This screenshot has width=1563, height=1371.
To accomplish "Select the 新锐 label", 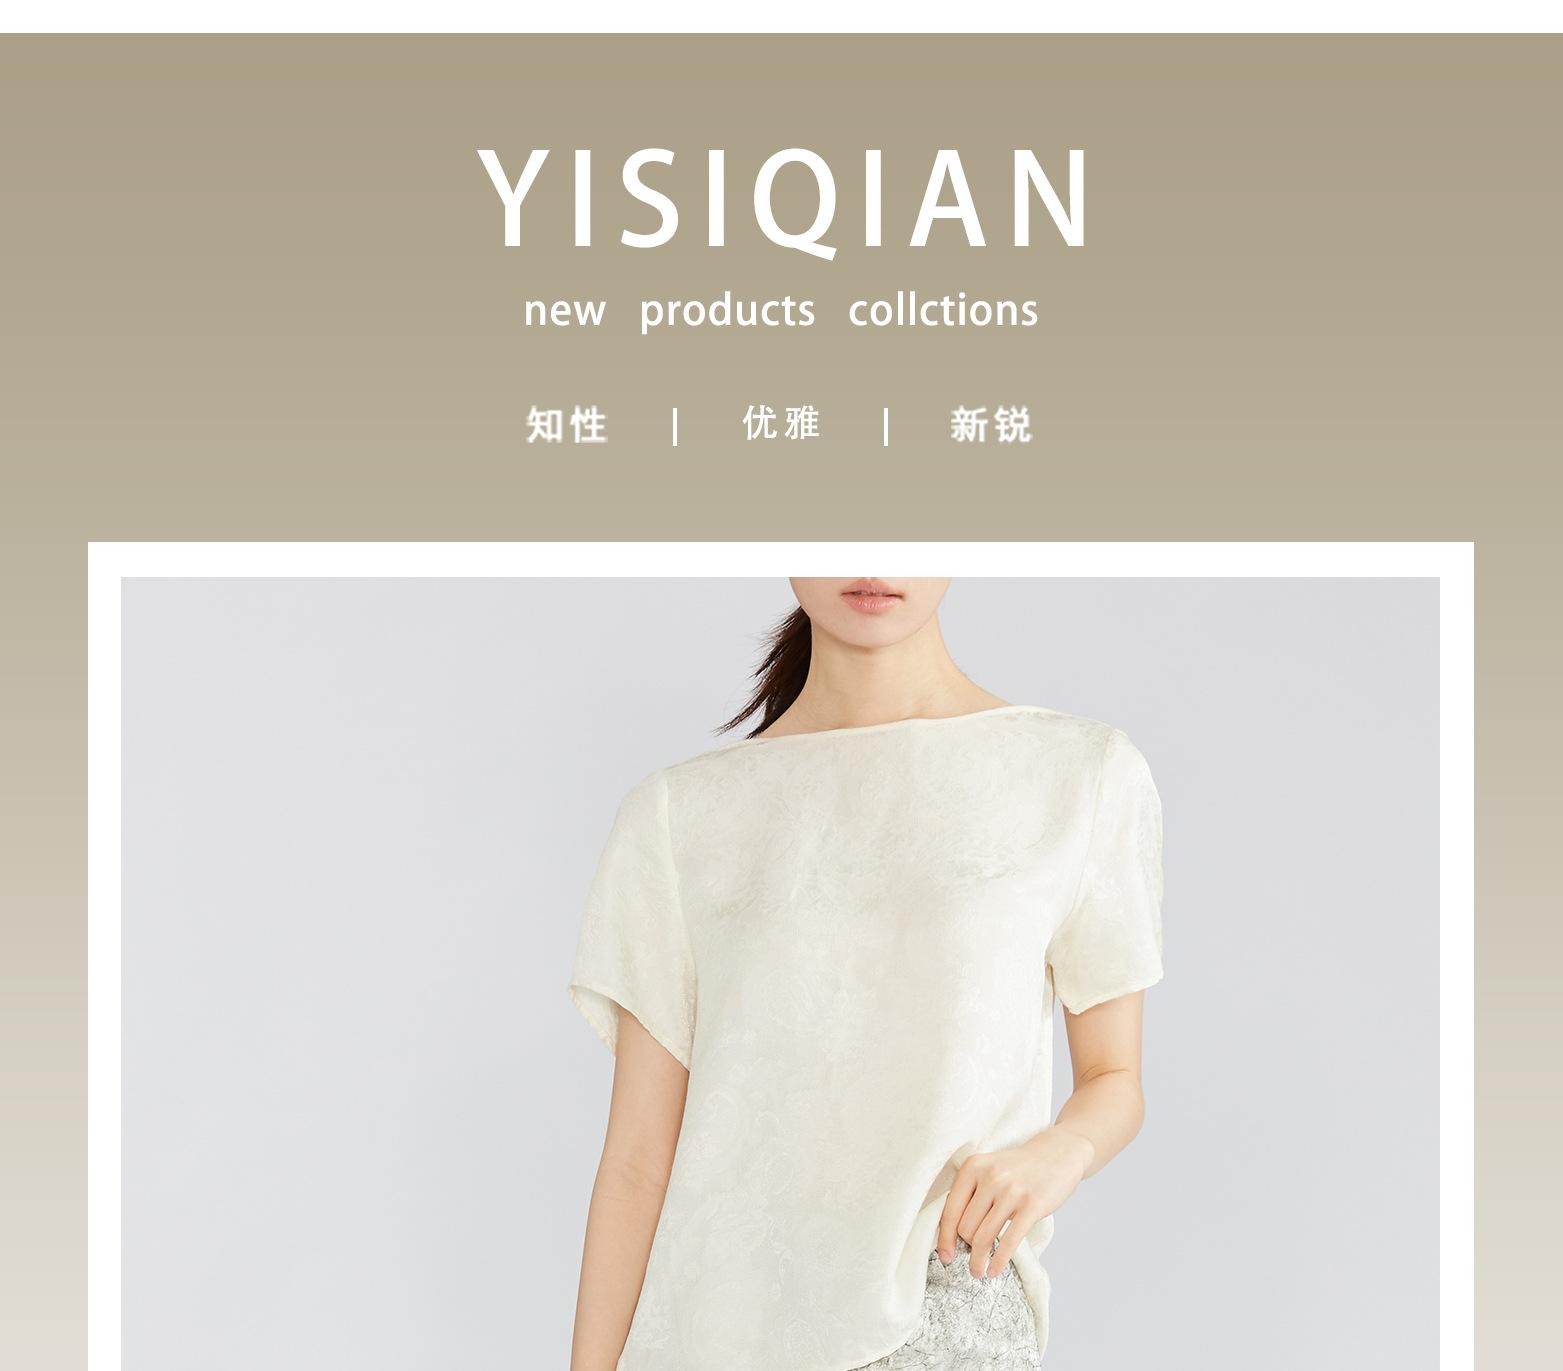I will 991,425.
